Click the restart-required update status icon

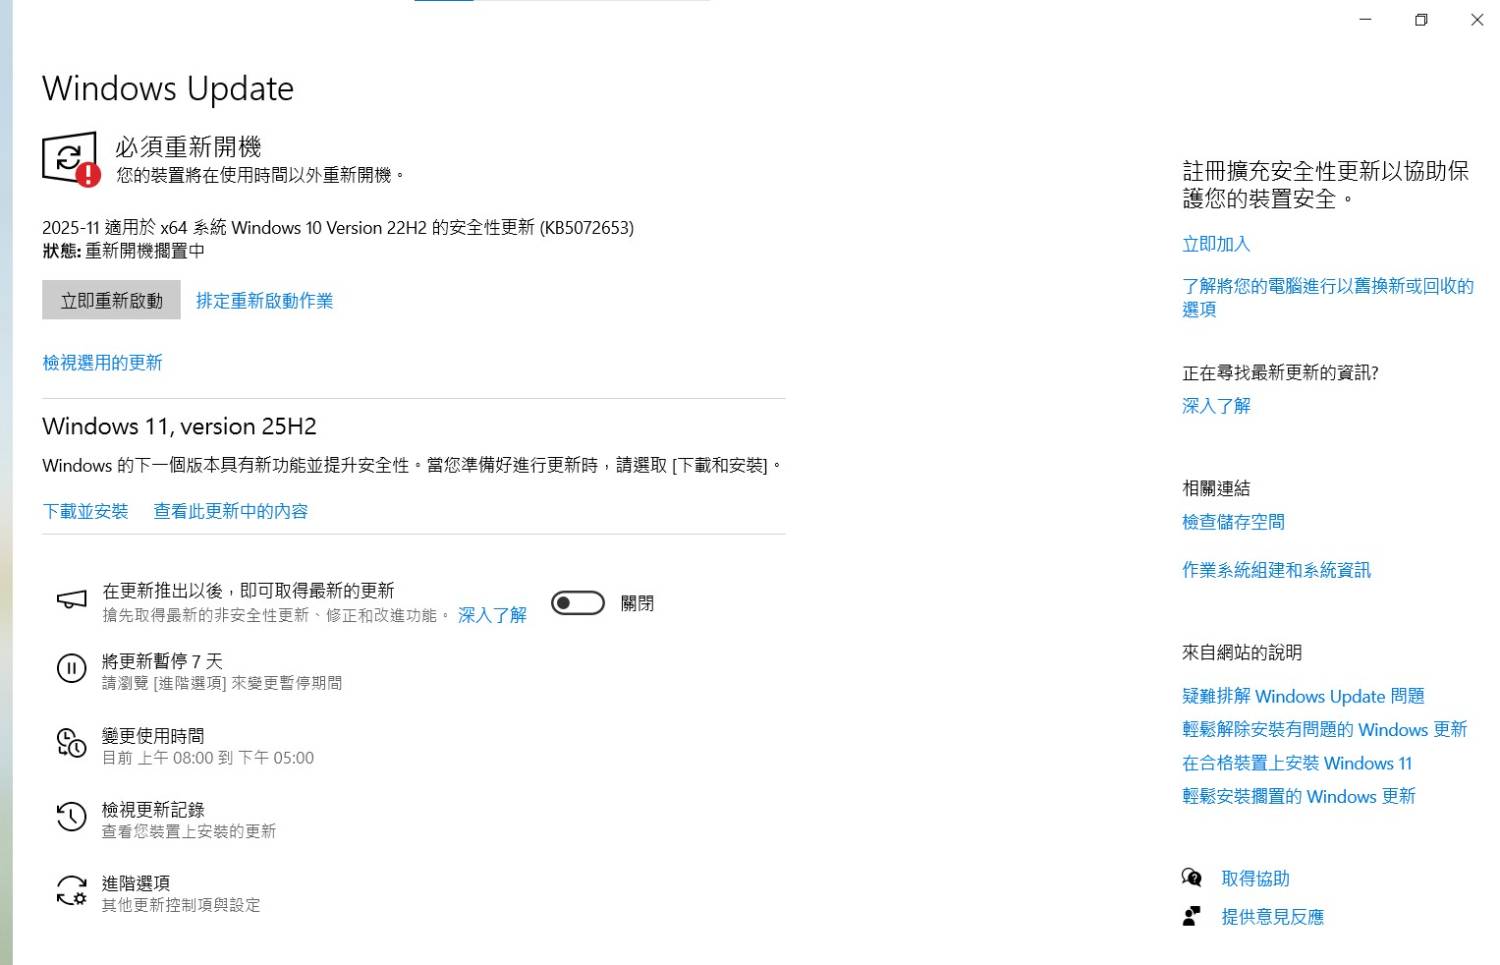[x=70, y=159]
